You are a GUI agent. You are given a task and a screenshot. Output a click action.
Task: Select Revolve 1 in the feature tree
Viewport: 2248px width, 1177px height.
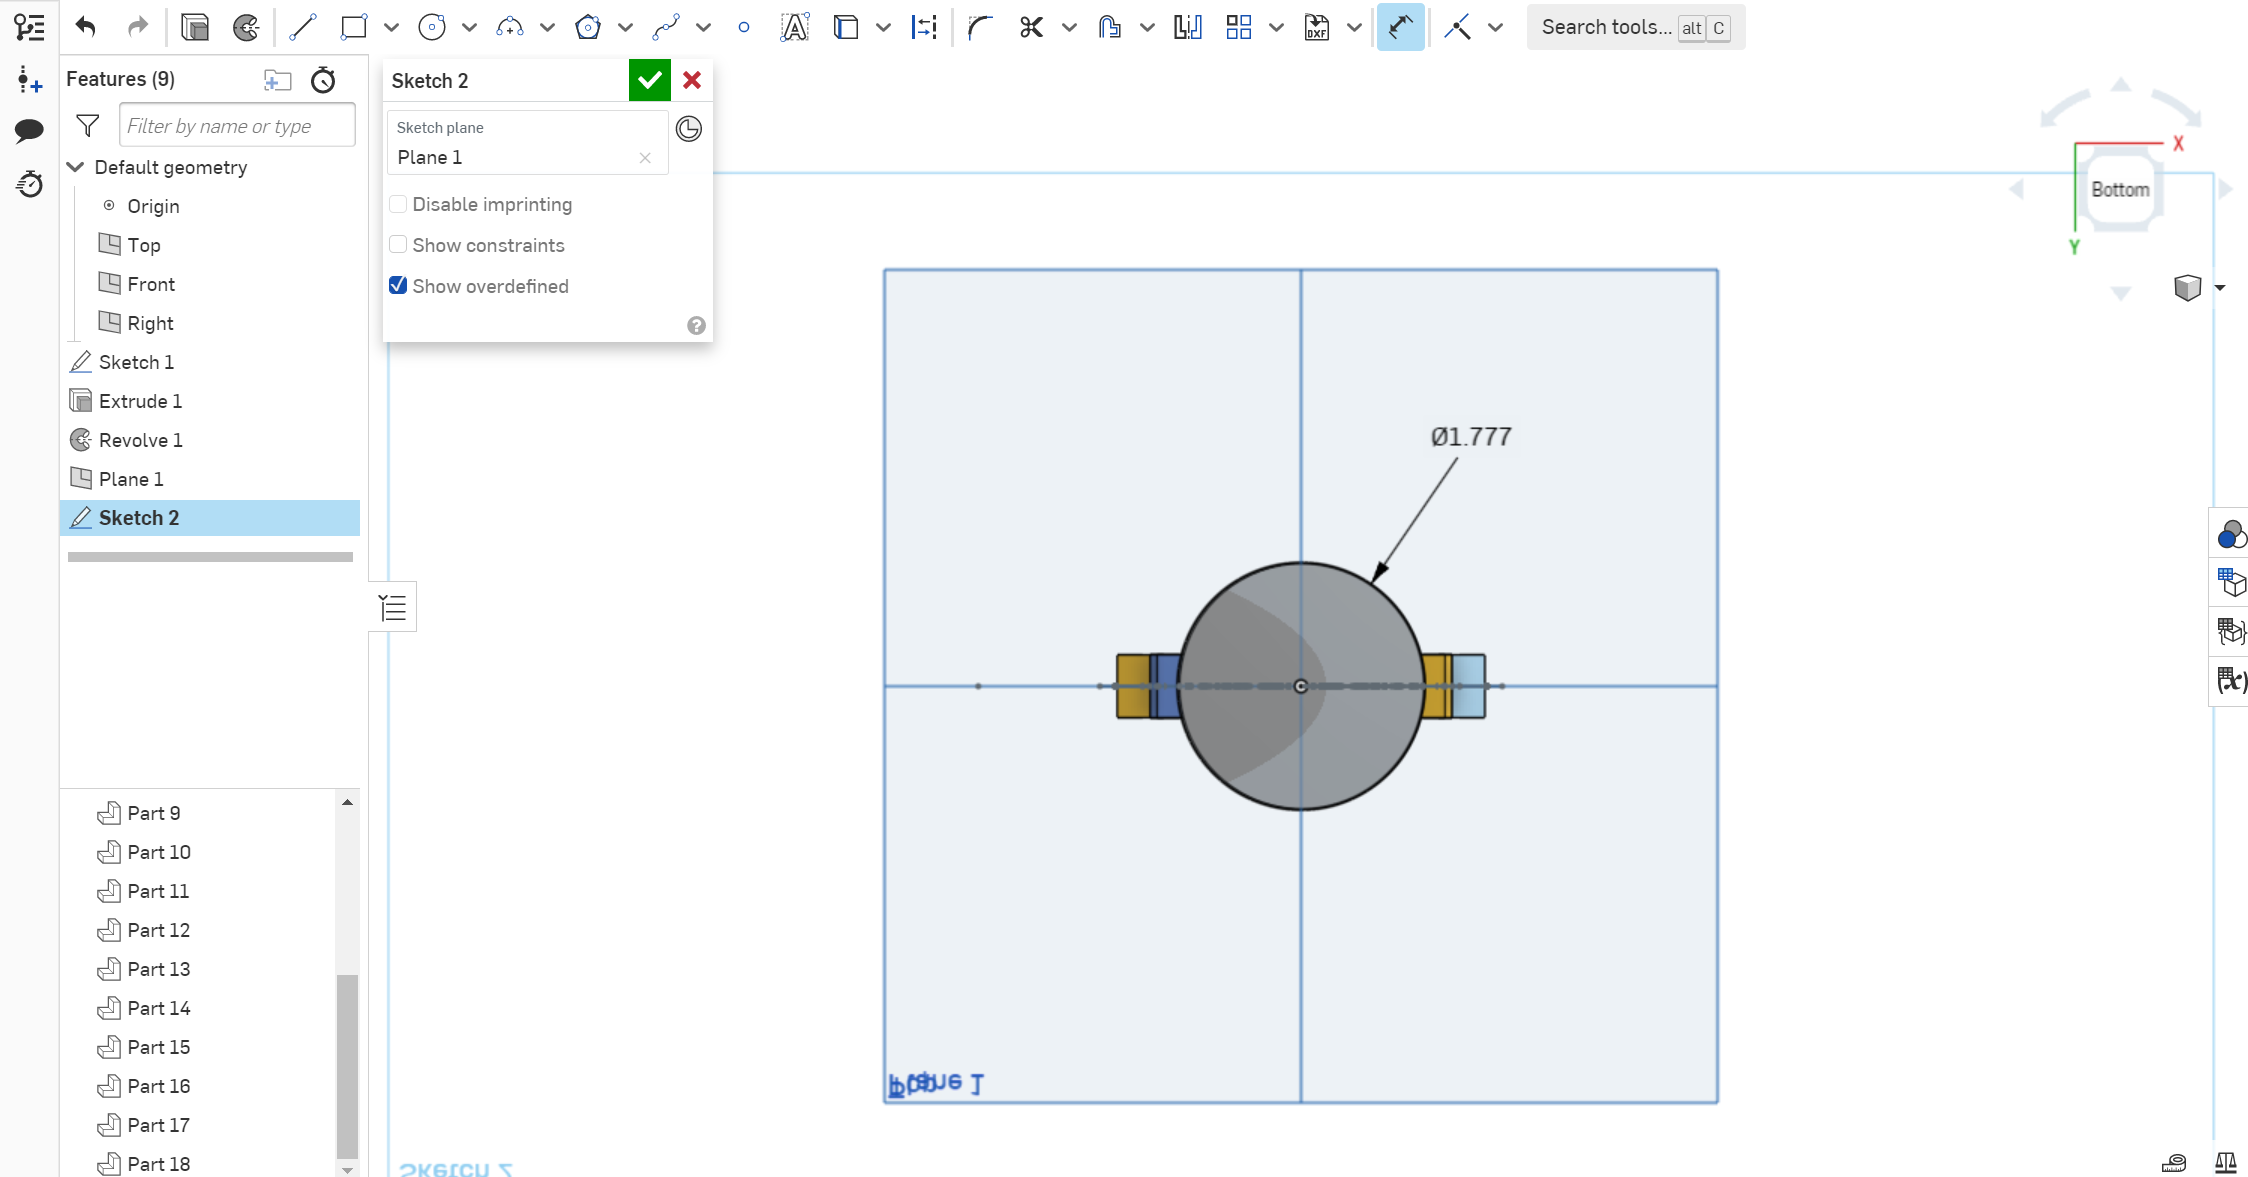coord(139,440)
